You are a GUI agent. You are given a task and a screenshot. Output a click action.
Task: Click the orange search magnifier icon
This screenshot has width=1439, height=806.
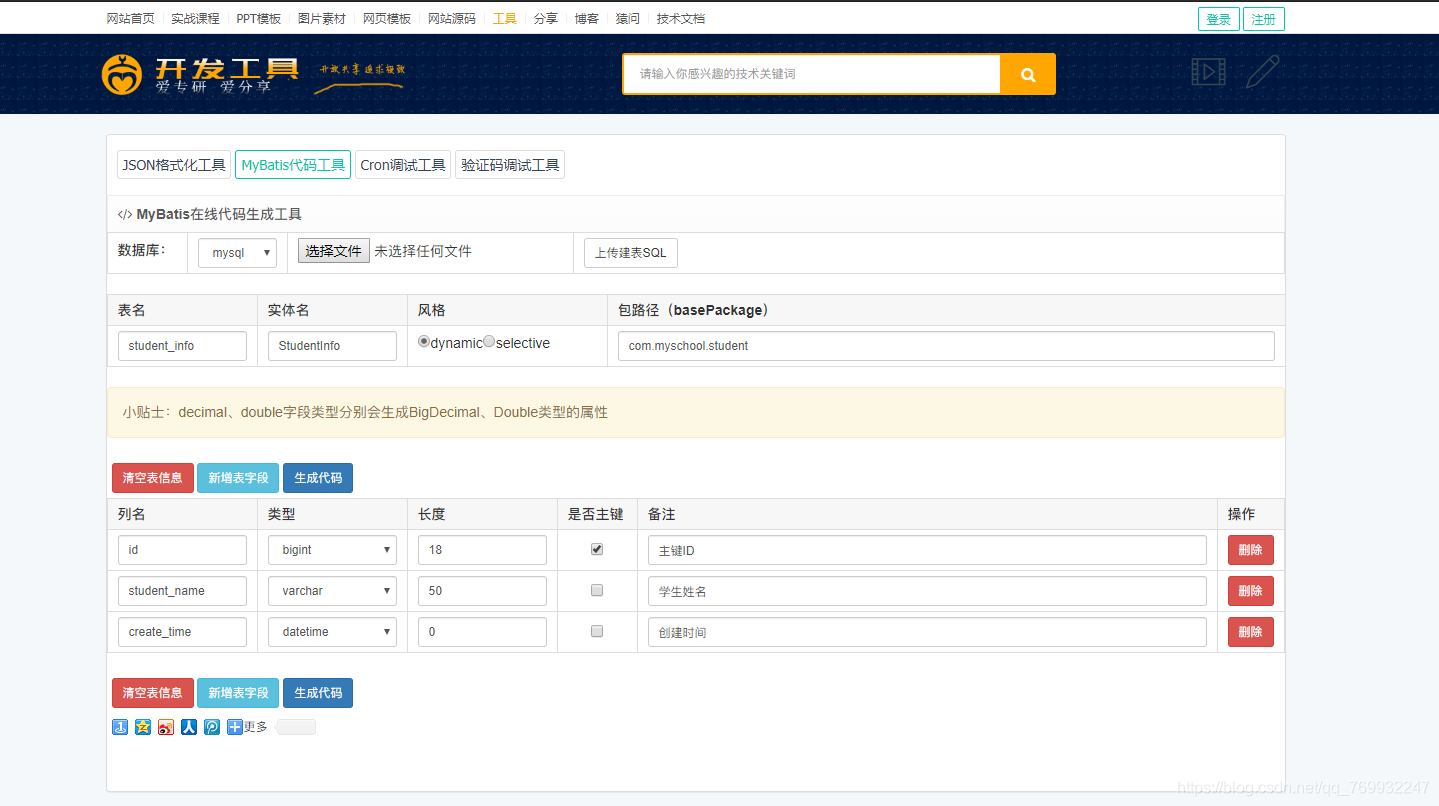click(x=1027, y=73)
